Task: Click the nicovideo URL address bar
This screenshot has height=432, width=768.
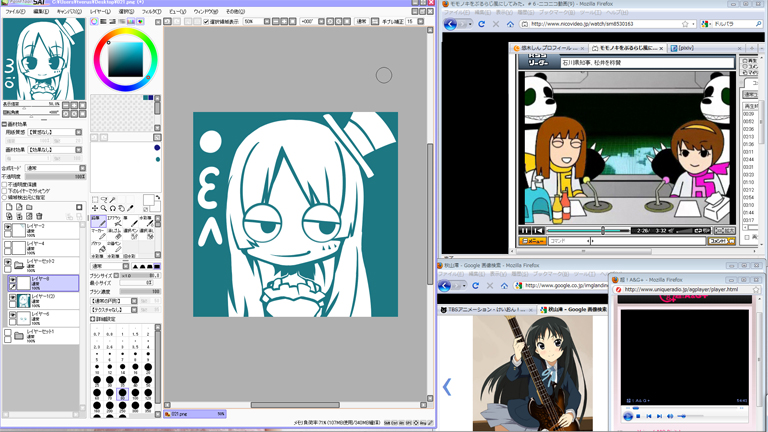Action: pyautogui.click(x=605, y=24)
